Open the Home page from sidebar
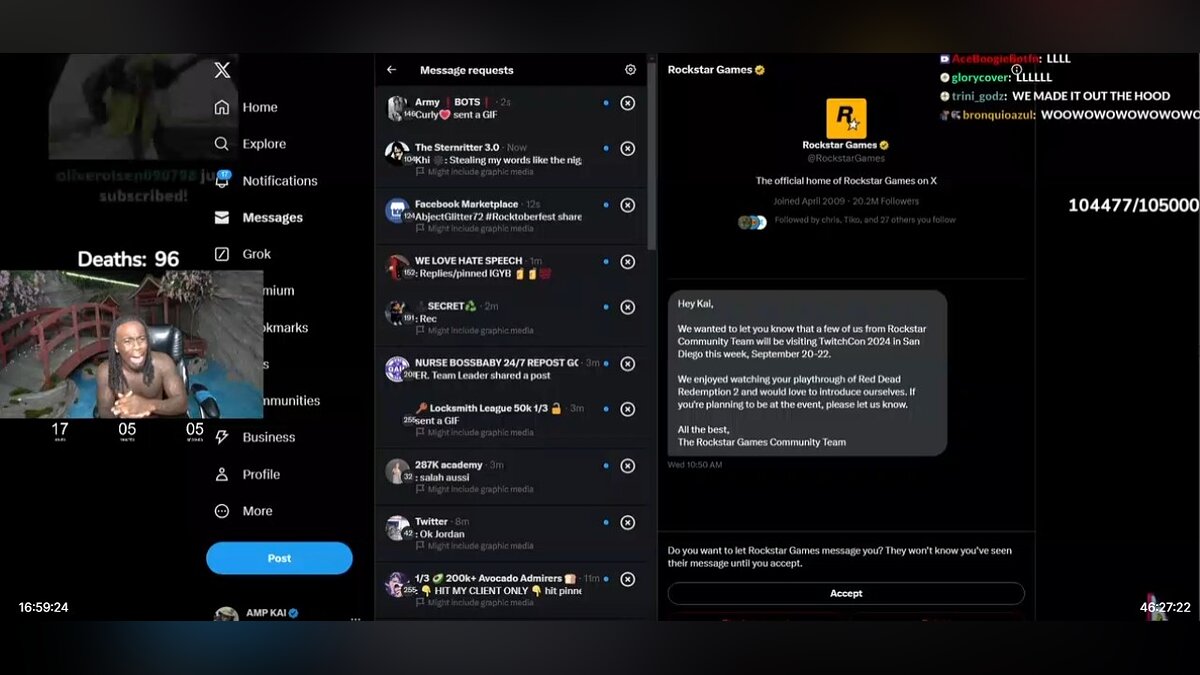The width and height of the screenshot is (1200, 675). click(222, 107)
